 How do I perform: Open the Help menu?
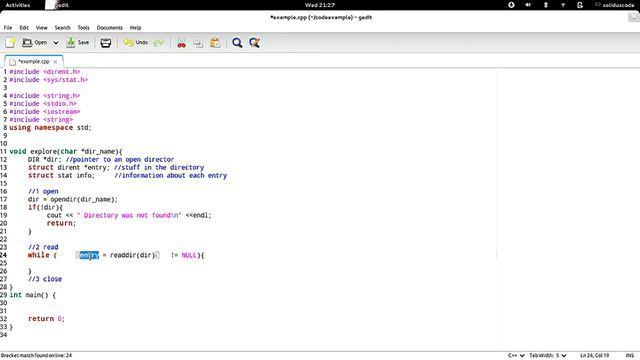click(x=136, y=28)
